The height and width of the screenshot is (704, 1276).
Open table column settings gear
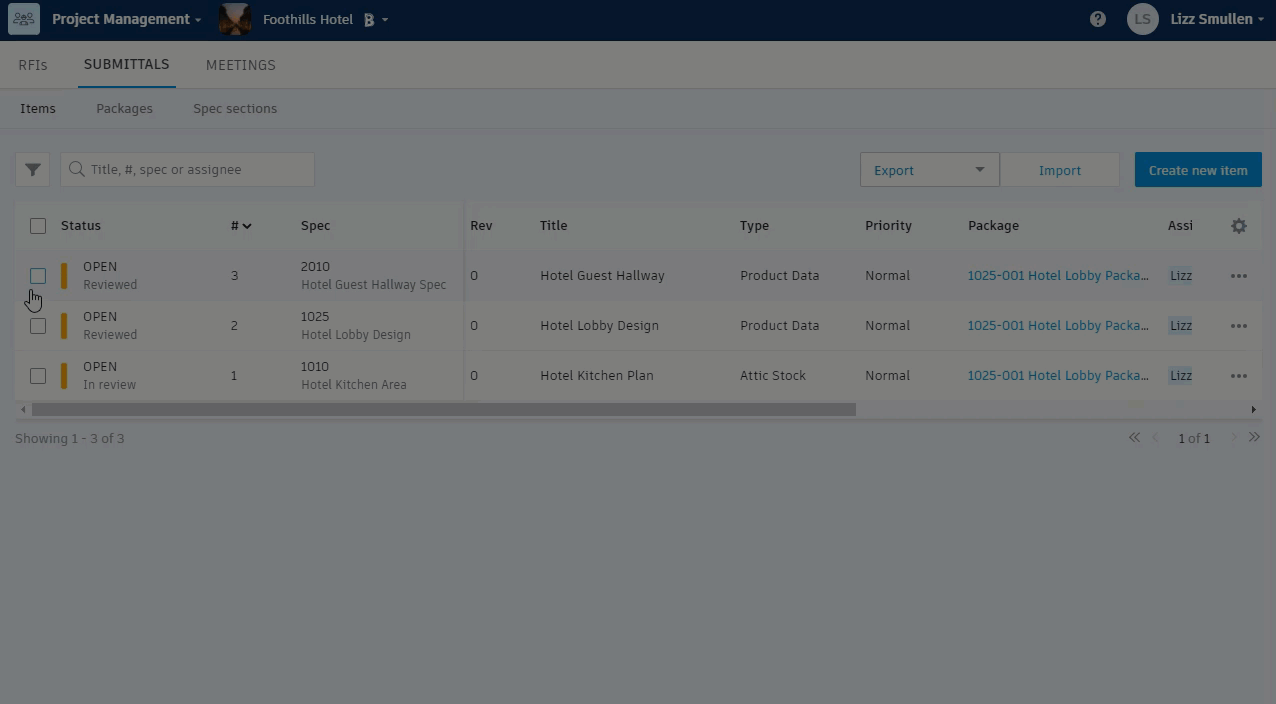(1239, 226)
